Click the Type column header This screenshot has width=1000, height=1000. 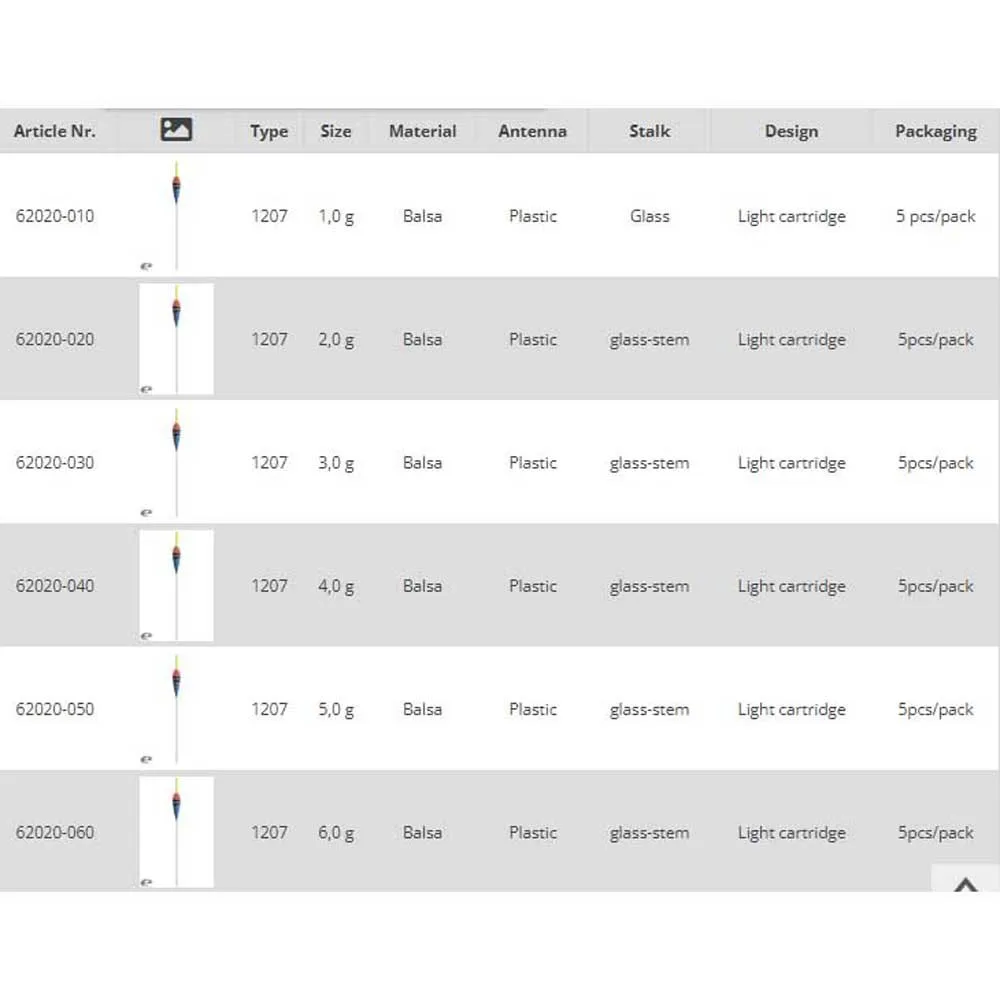pyautogui.click(x=269, y=131)
